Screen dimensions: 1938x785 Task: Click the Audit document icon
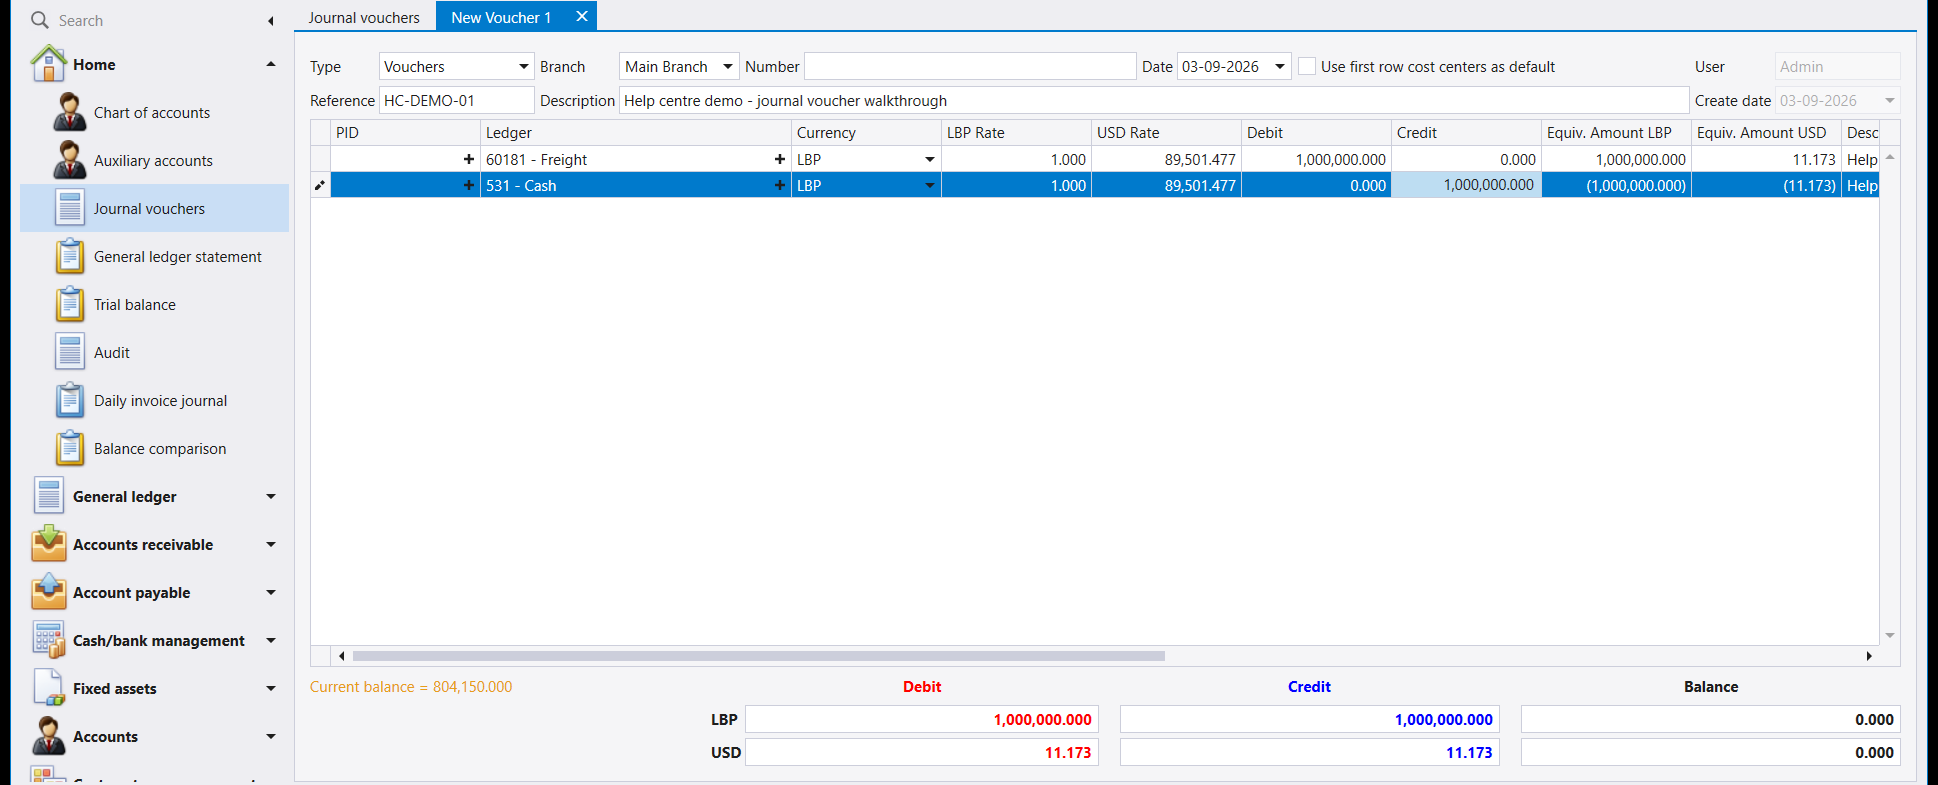[x=69, y=352]
